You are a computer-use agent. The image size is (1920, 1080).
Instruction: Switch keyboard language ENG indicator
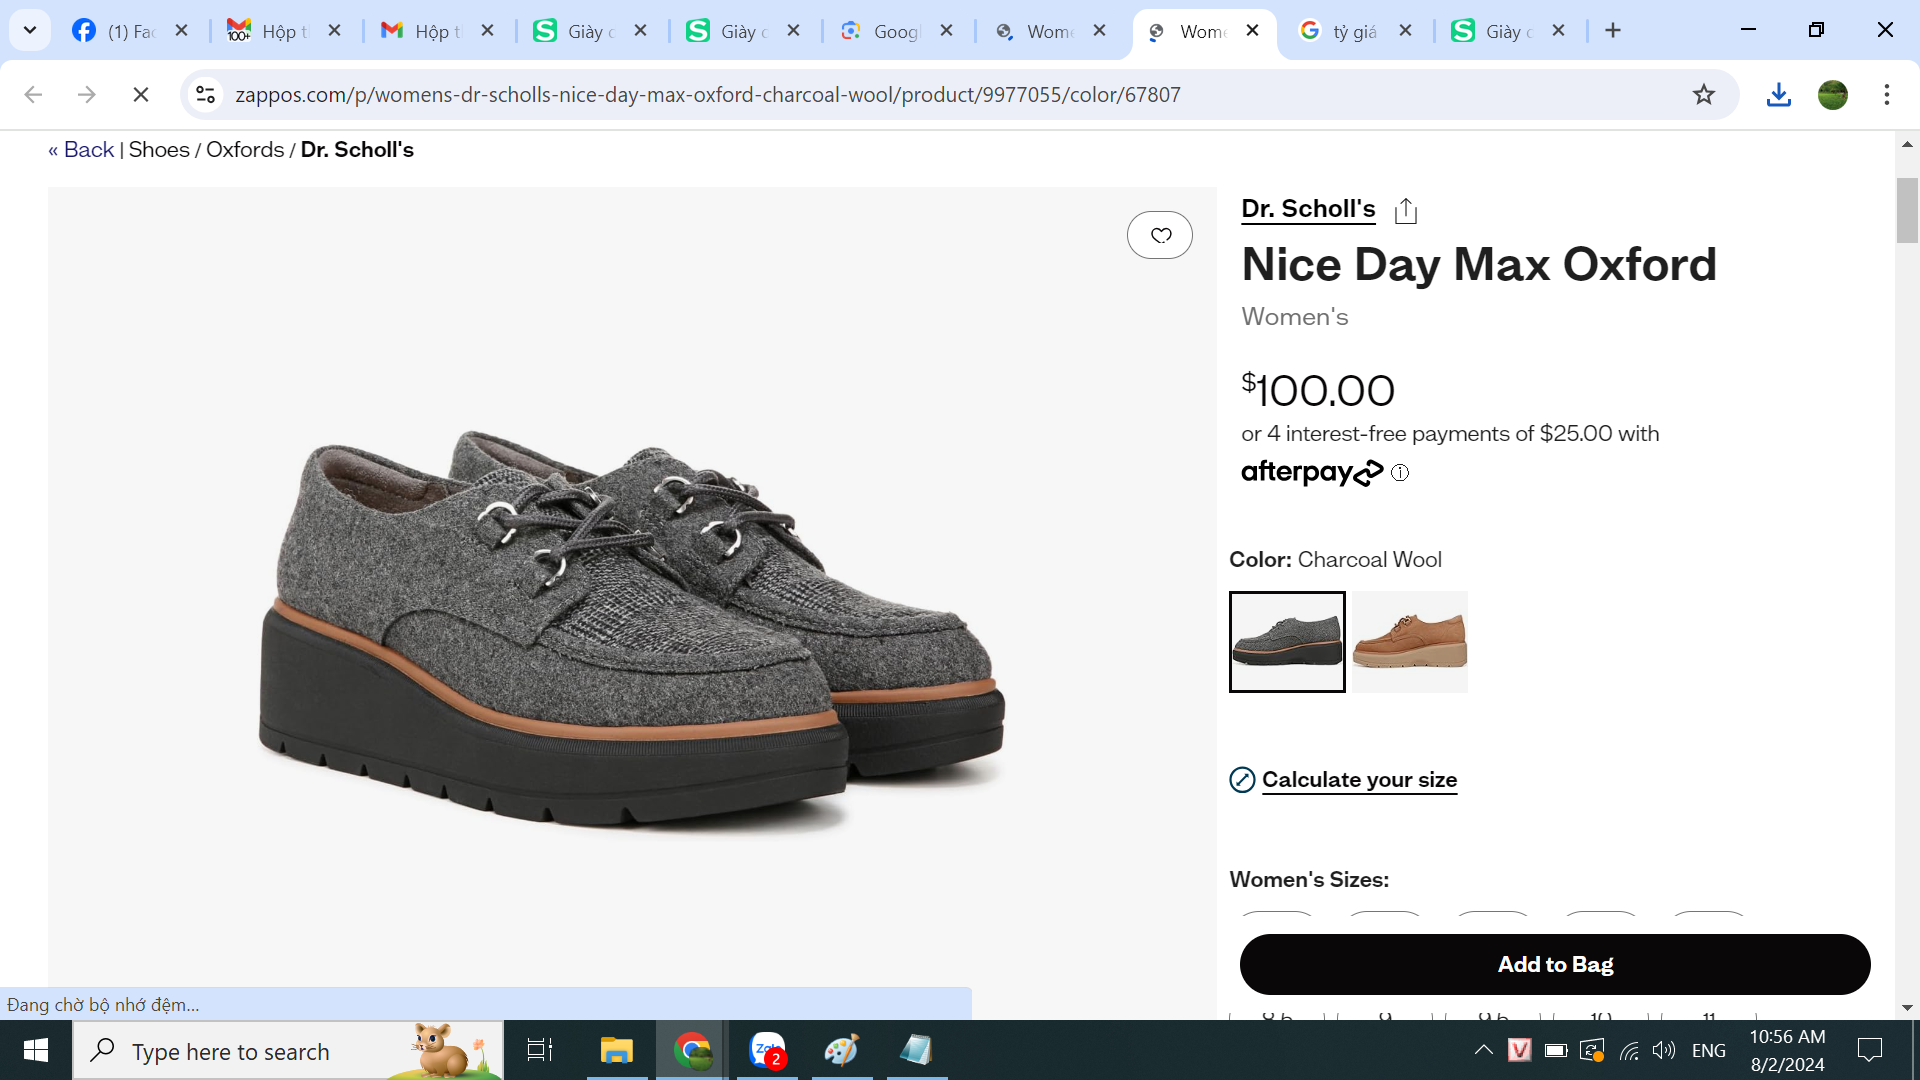pyautogui.click(x=1709, y=1050)
